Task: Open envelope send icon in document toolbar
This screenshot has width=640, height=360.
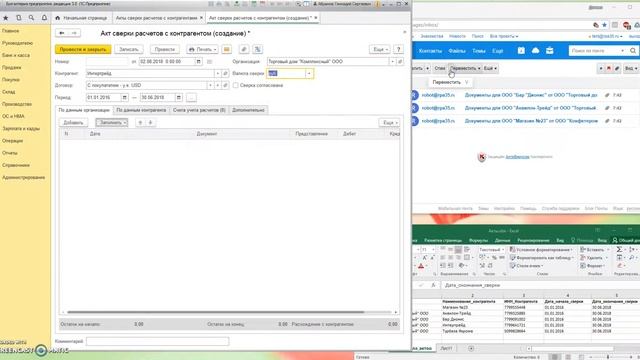Action: tap(227, 49)
